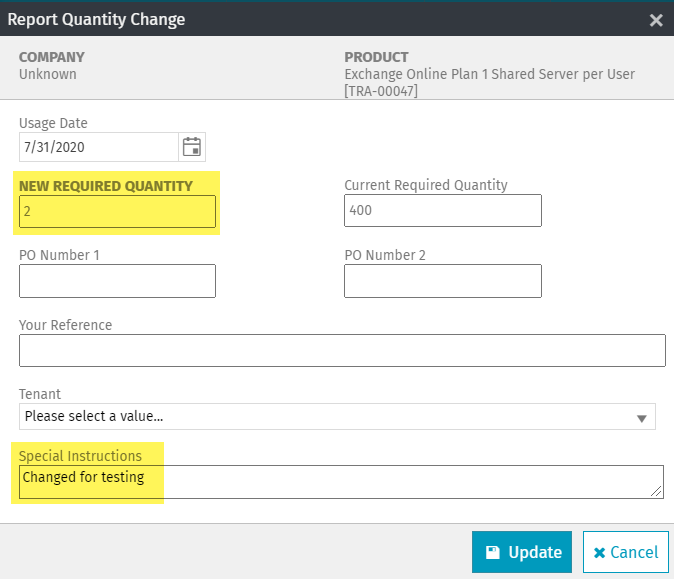
Task: Focus the PO Number 2 input
Action: tap(442, 281)
